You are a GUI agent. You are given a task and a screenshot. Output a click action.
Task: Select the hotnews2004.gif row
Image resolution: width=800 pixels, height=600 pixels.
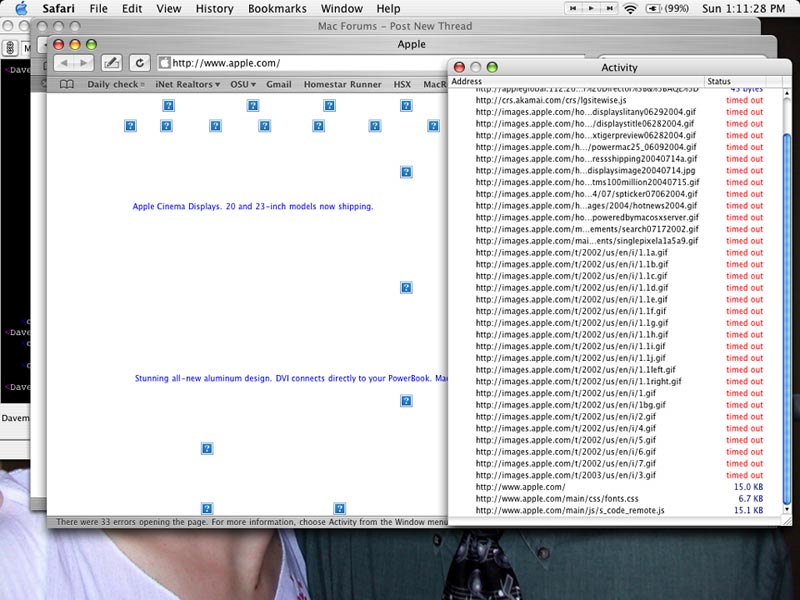click(615, 206)
